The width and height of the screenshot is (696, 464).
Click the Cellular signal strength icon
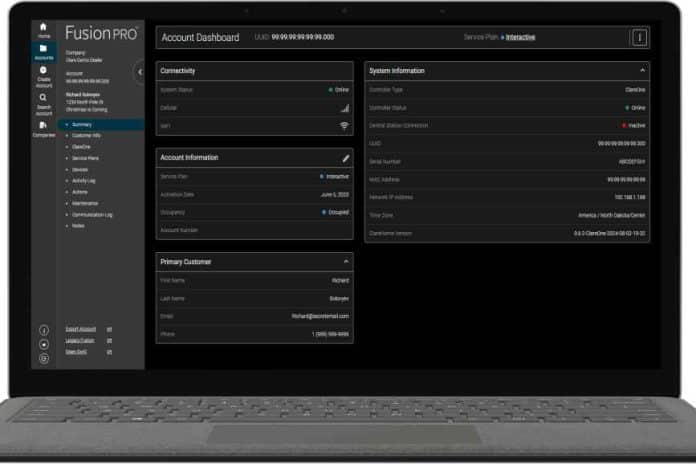(345, 108)
